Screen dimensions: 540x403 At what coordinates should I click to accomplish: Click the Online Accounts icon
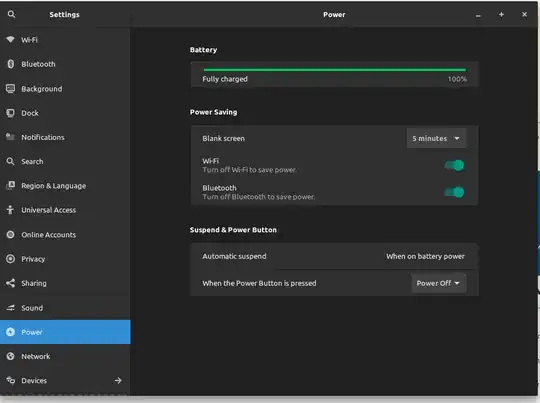pyautogui.click(x=10, y=235)
